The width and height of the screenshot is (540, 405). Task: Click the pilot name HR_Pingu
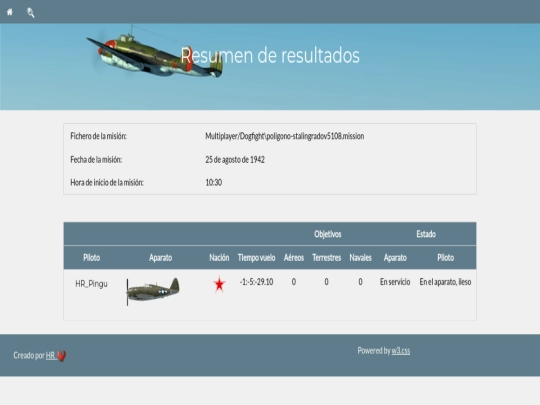[91, 284]
